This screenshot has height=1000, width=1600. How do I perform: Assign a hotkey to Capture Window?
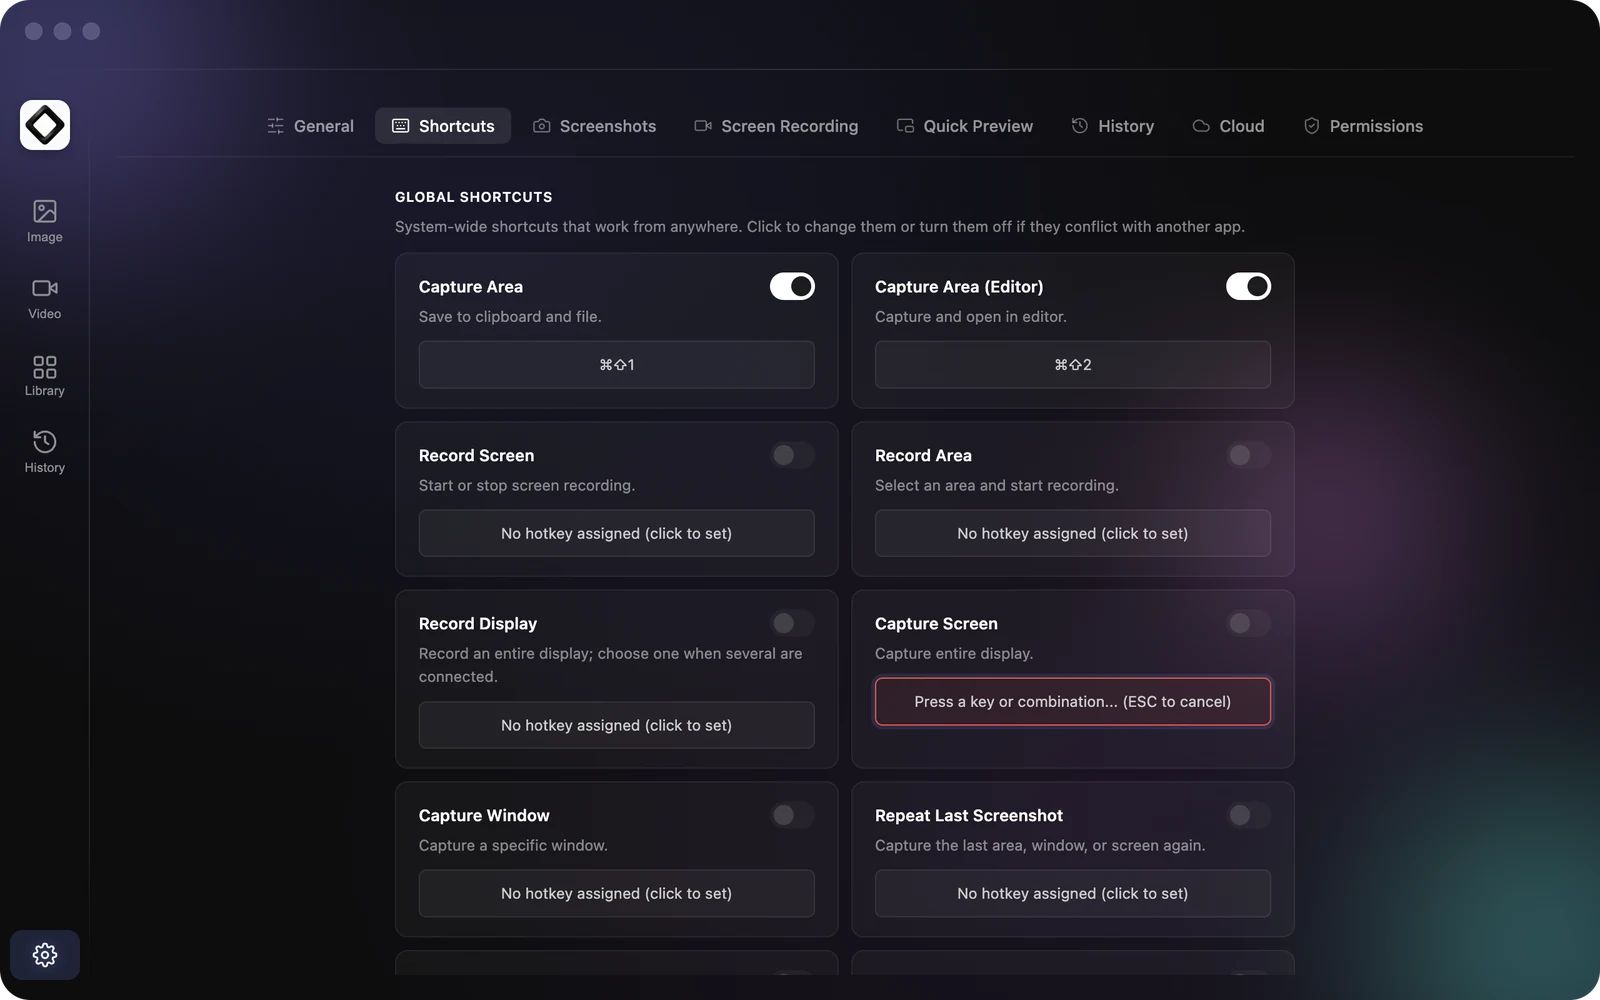[616, 893]
